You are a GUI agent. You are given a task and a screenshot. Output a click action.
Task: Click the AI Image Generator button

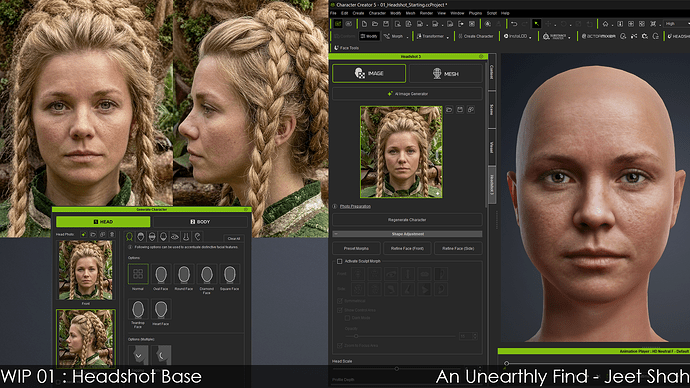[x=407, y=94]
